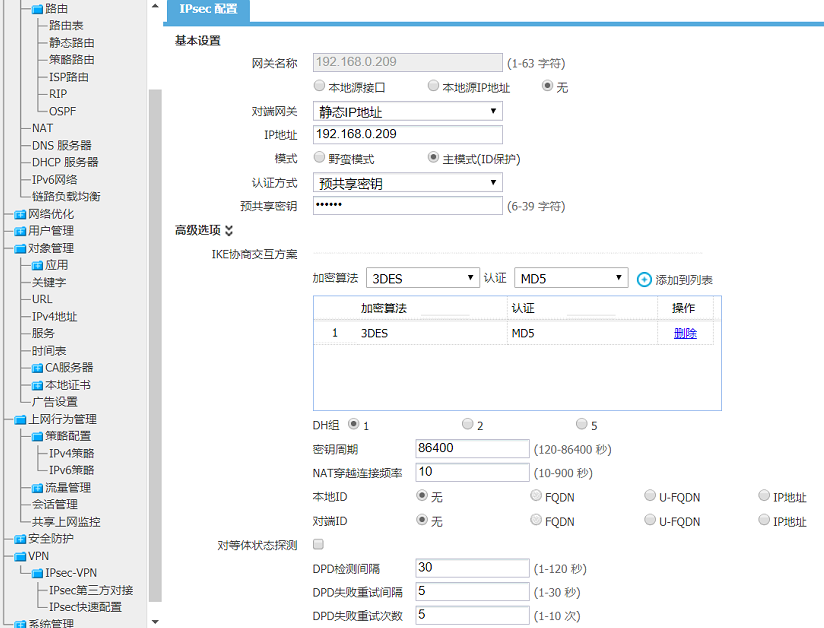Viewport: 824px width, 628px height.
Task: Click the plus icon for 添加到列表
Action: tap(644, 279)
